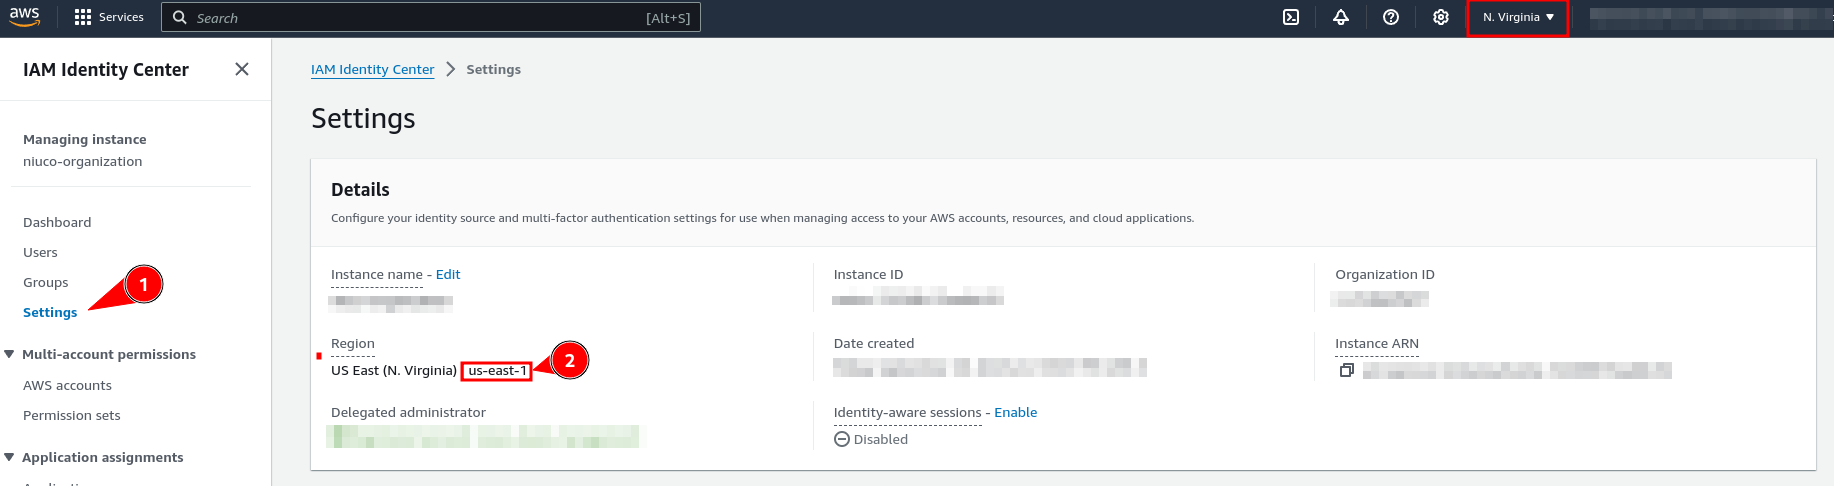Edit the instance name
The height and width of the screenshot is (486, 1834).
click(x=448, y=274)
